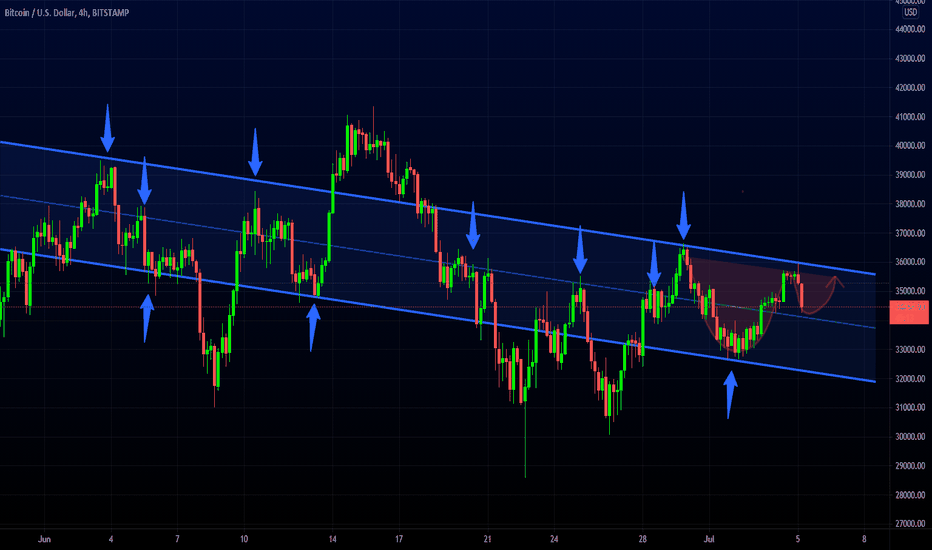Viewport: 932px width, 550px height.
Task: Click the 40000.00 price axis label
Action: 910,146
